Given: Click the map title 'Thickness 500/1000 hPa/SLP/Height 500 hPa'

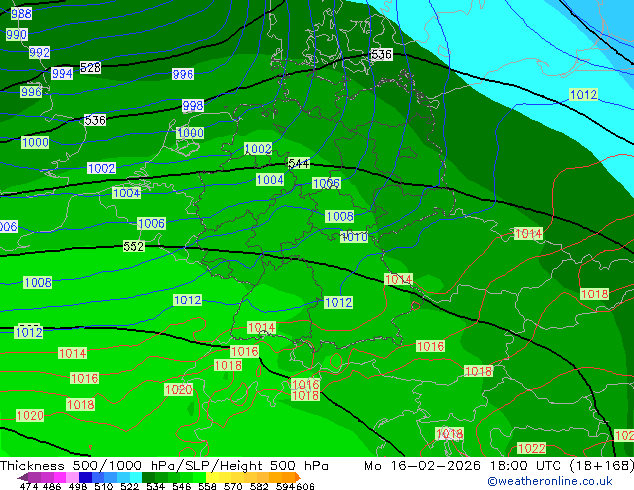Looking at the screenshot, I should pyautogui.click(x=164, y=466).
